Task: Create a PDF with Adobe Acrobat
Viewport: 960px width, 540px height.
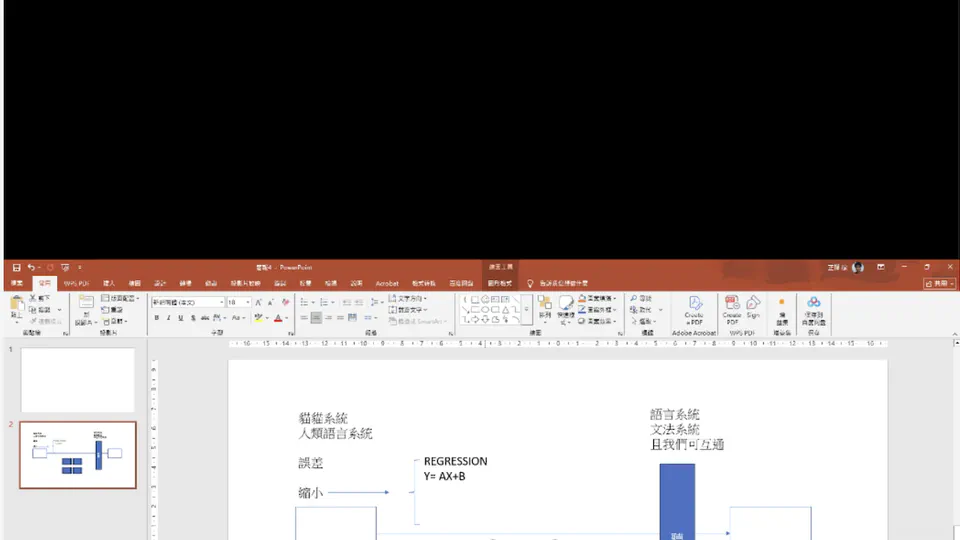Action: tap(694, 311)
